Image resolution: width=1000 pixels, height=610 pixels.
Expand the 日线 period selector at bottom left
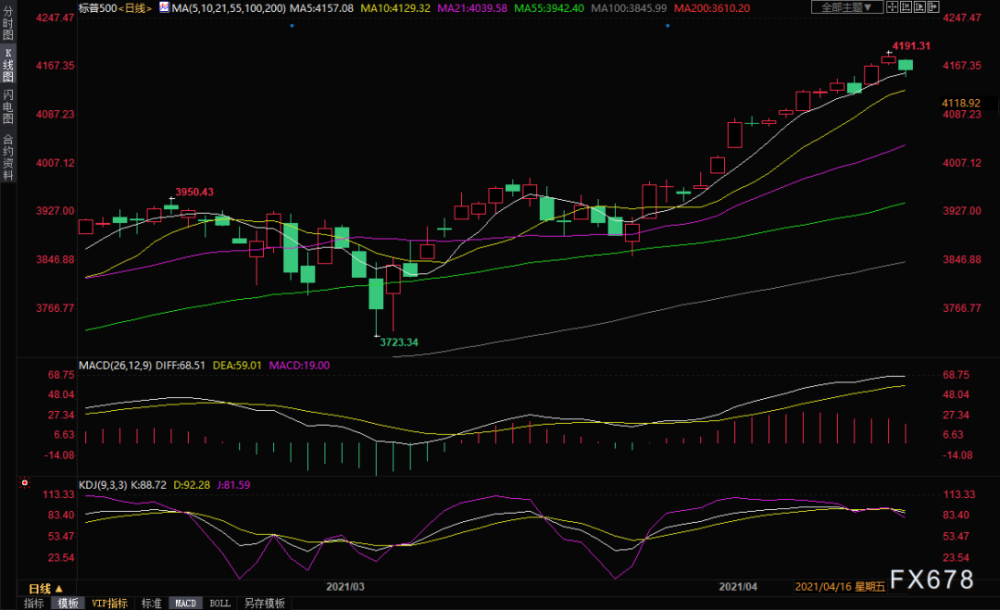45,588
